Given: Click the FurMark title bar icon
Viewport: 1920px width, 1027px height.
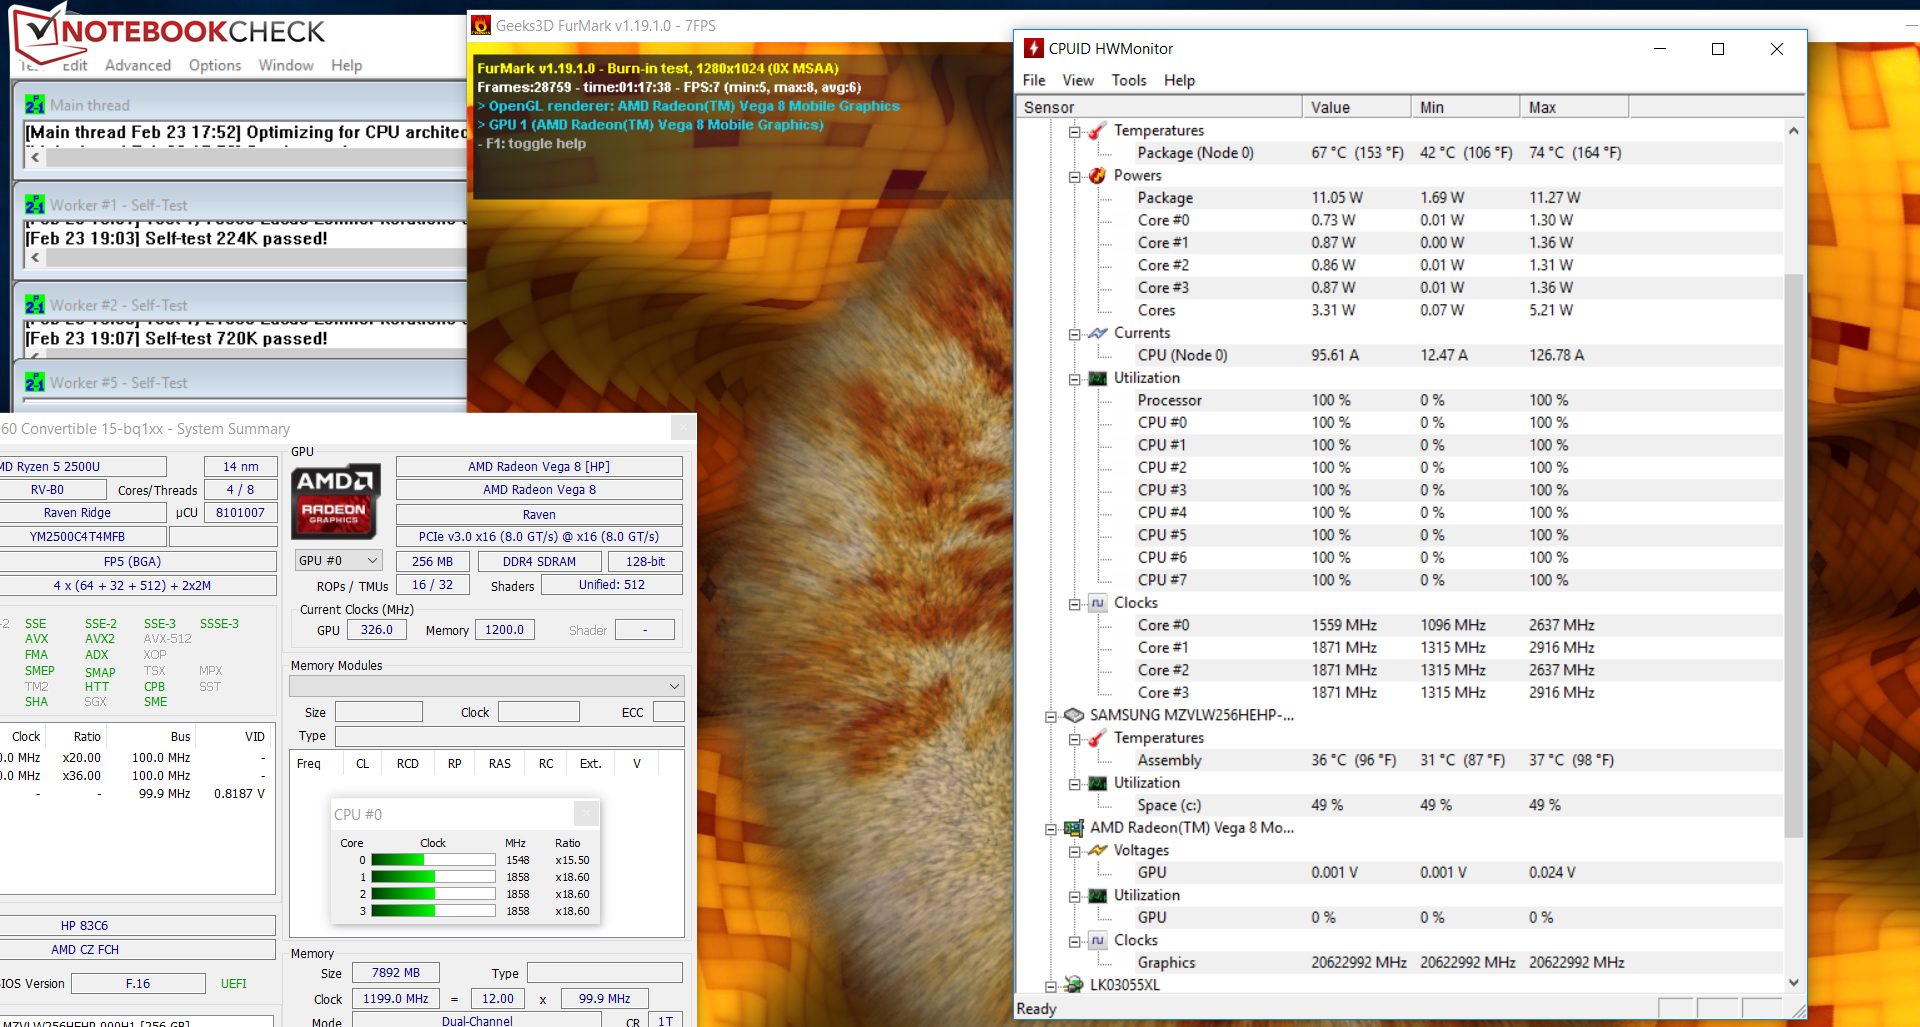Looking at the screenshot, I should click(481, 25).
